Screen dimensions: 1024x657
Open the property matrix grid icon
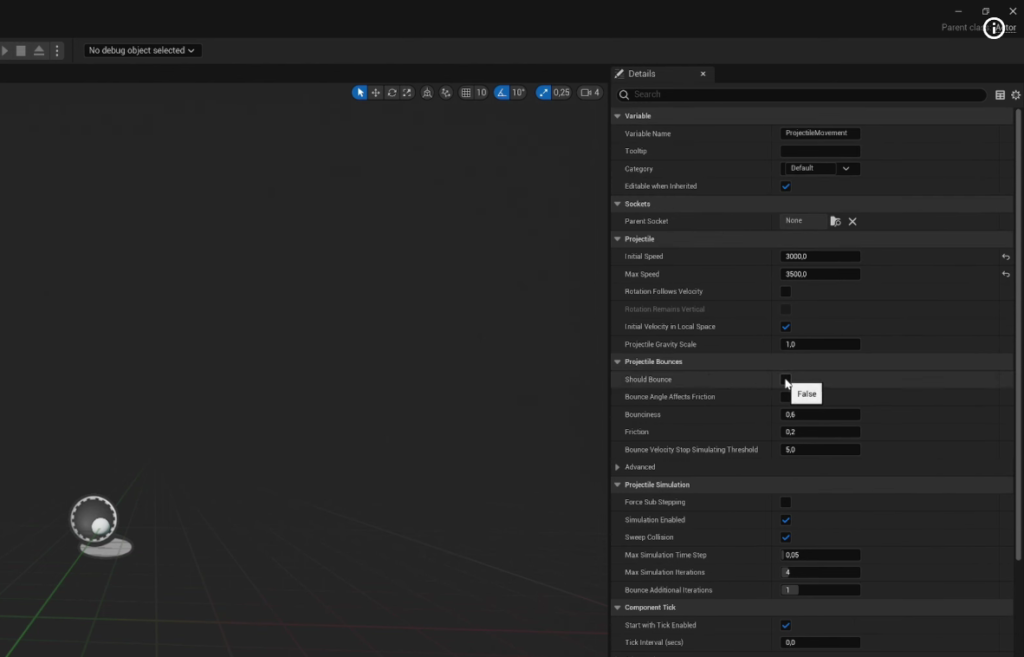1000,95
